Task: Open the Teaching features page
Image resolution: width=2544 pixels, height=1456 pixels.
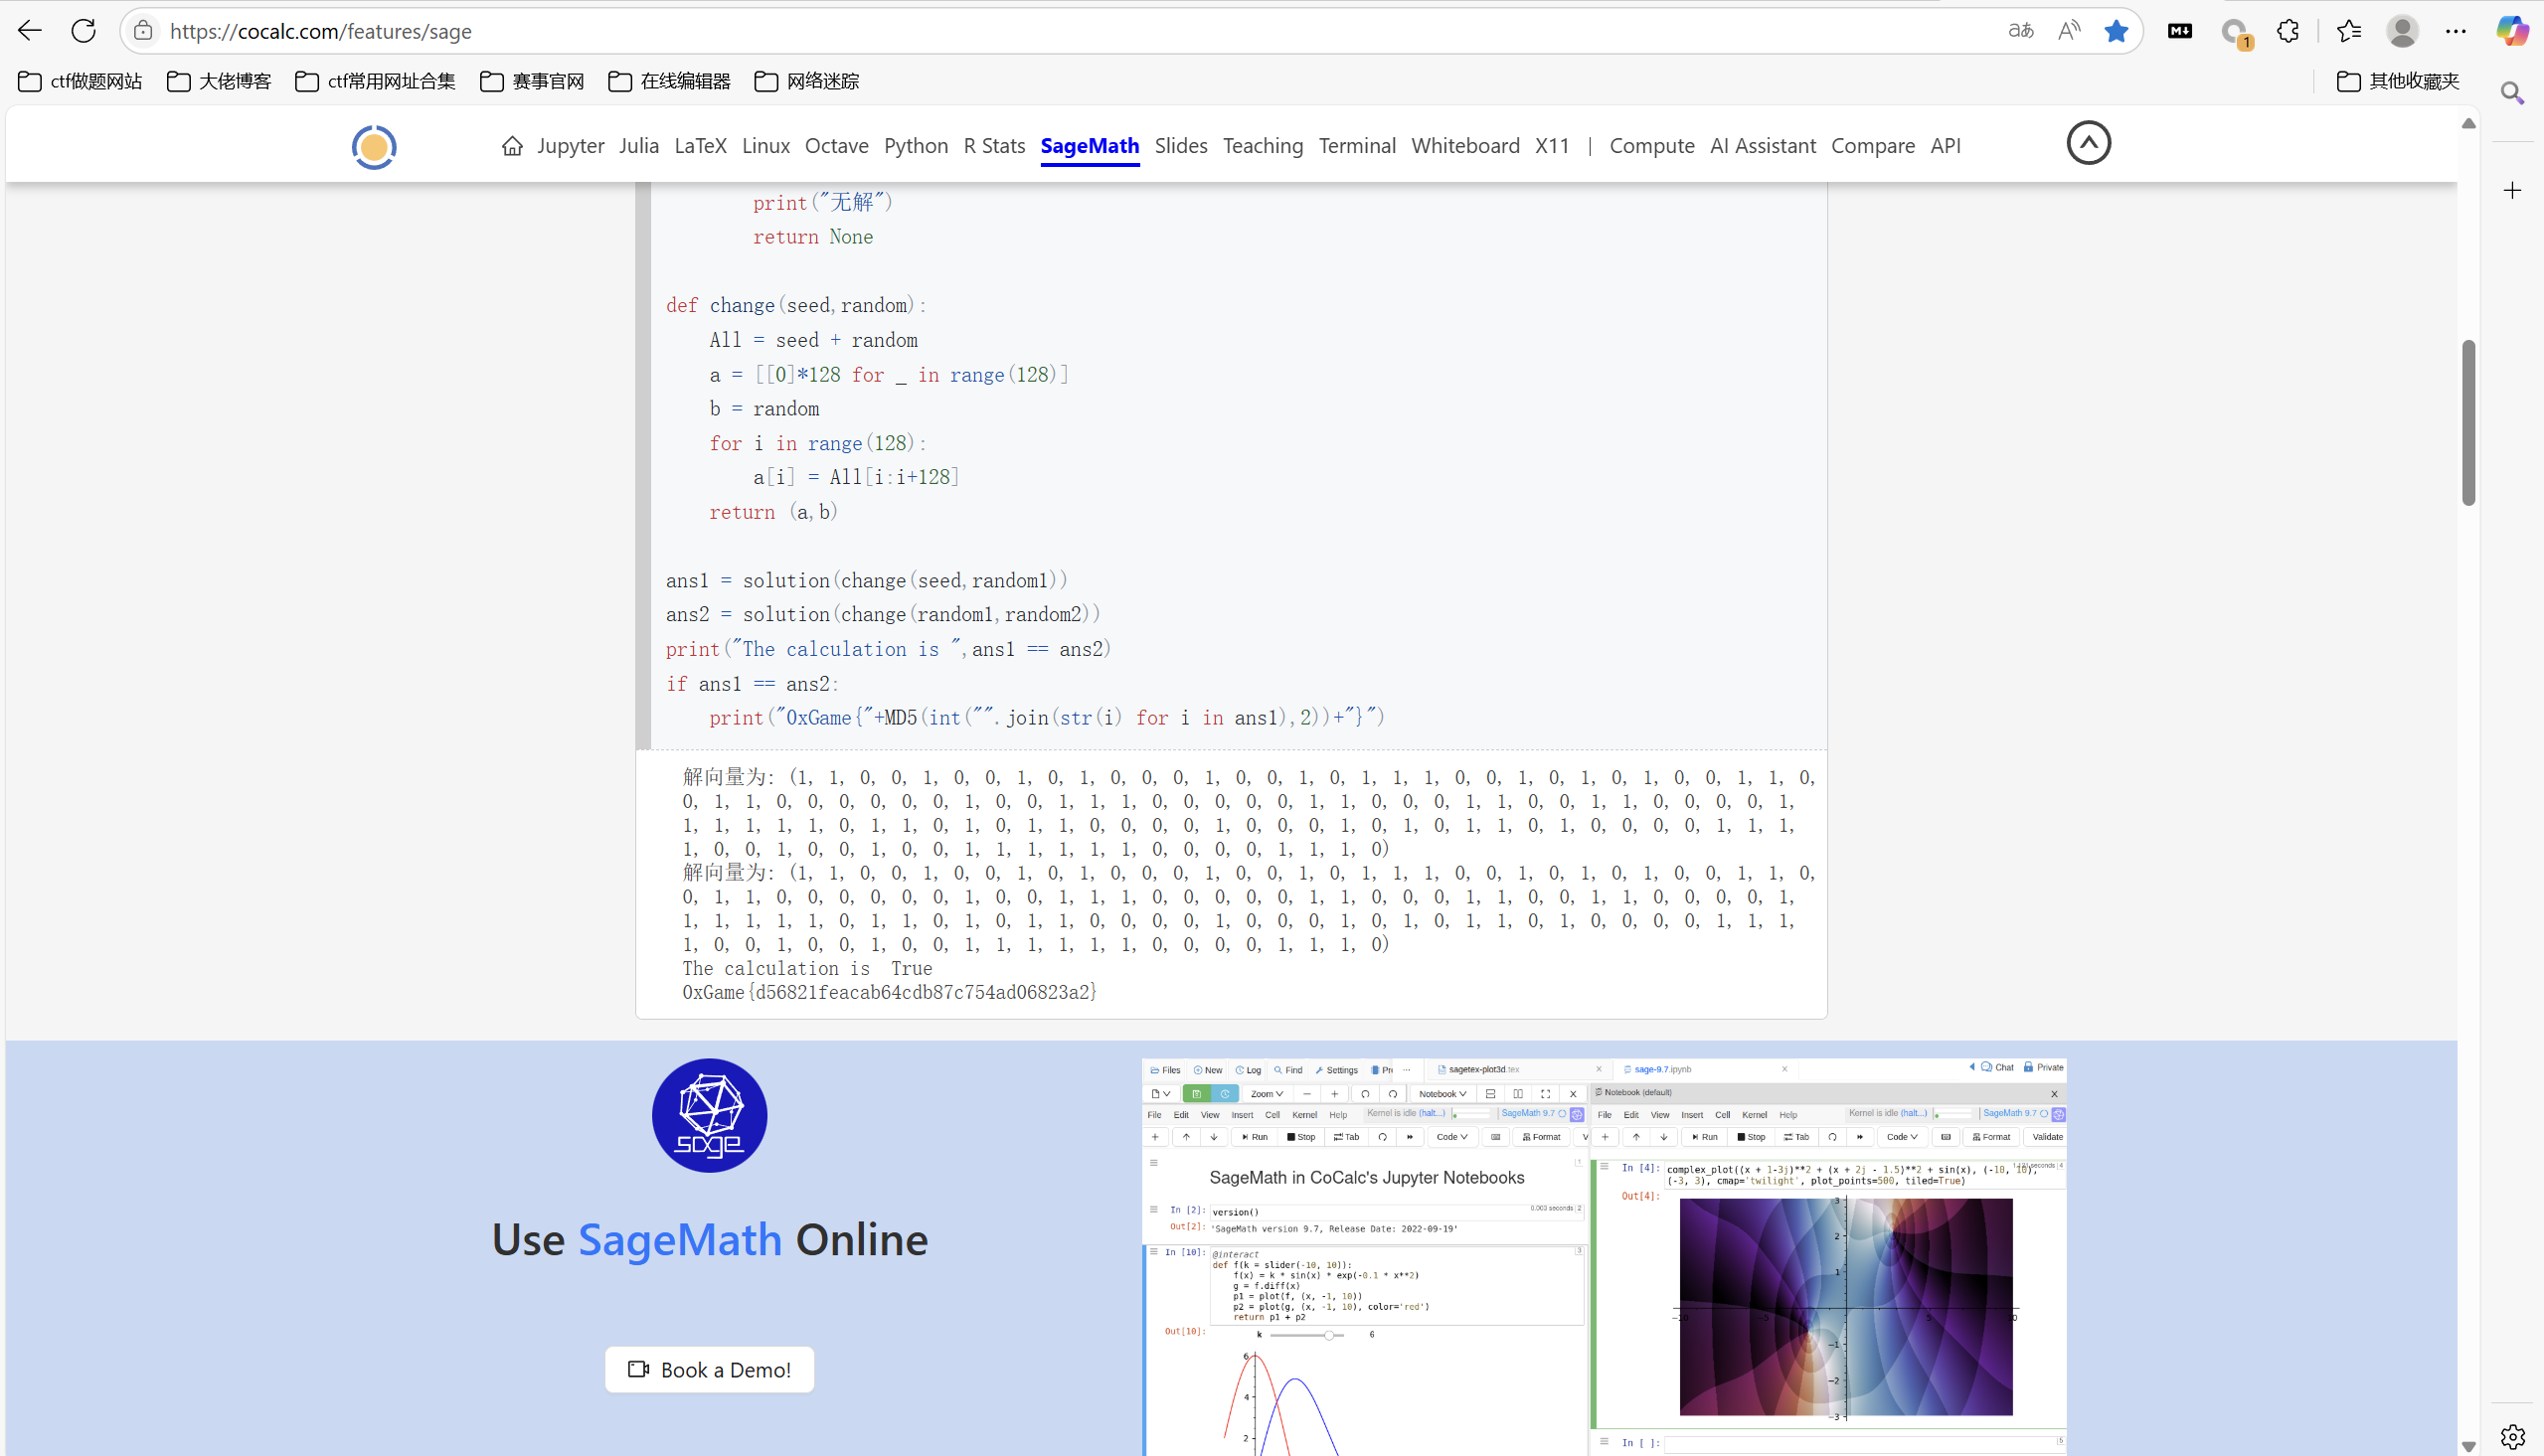Action: click(x=1263, y=146)
